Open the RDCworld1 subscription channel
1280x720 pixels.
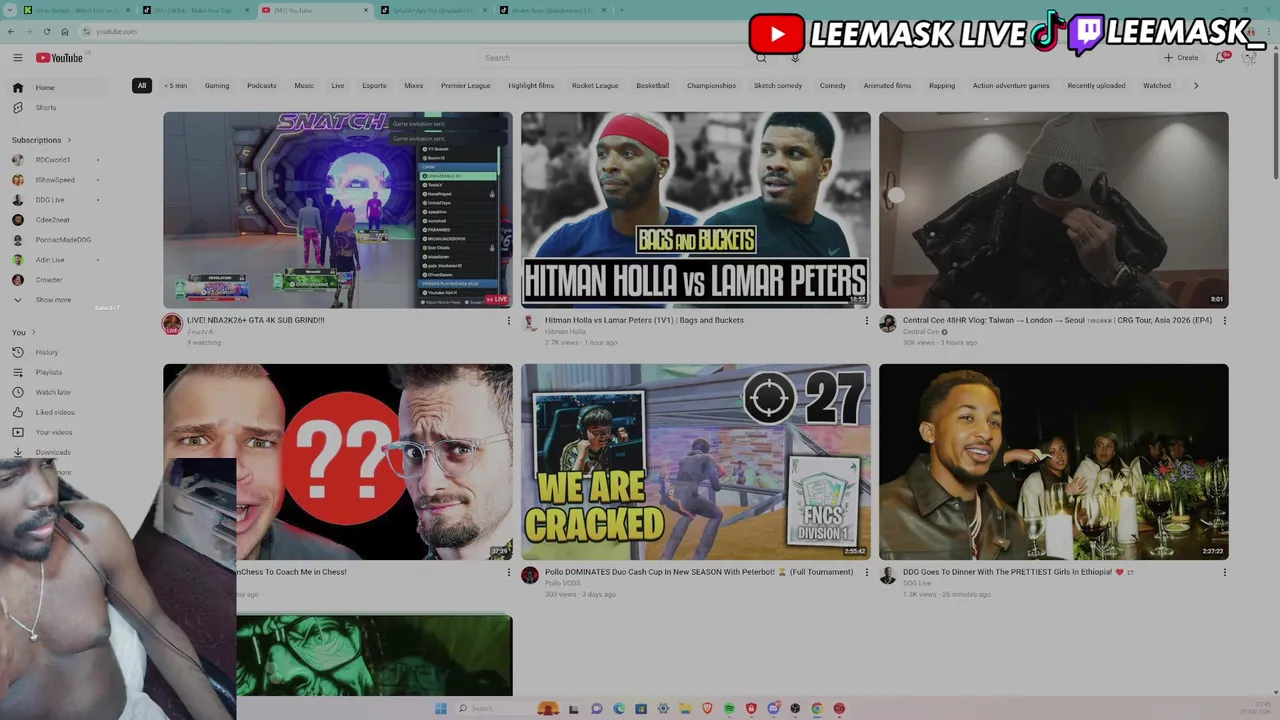[52, 160]
